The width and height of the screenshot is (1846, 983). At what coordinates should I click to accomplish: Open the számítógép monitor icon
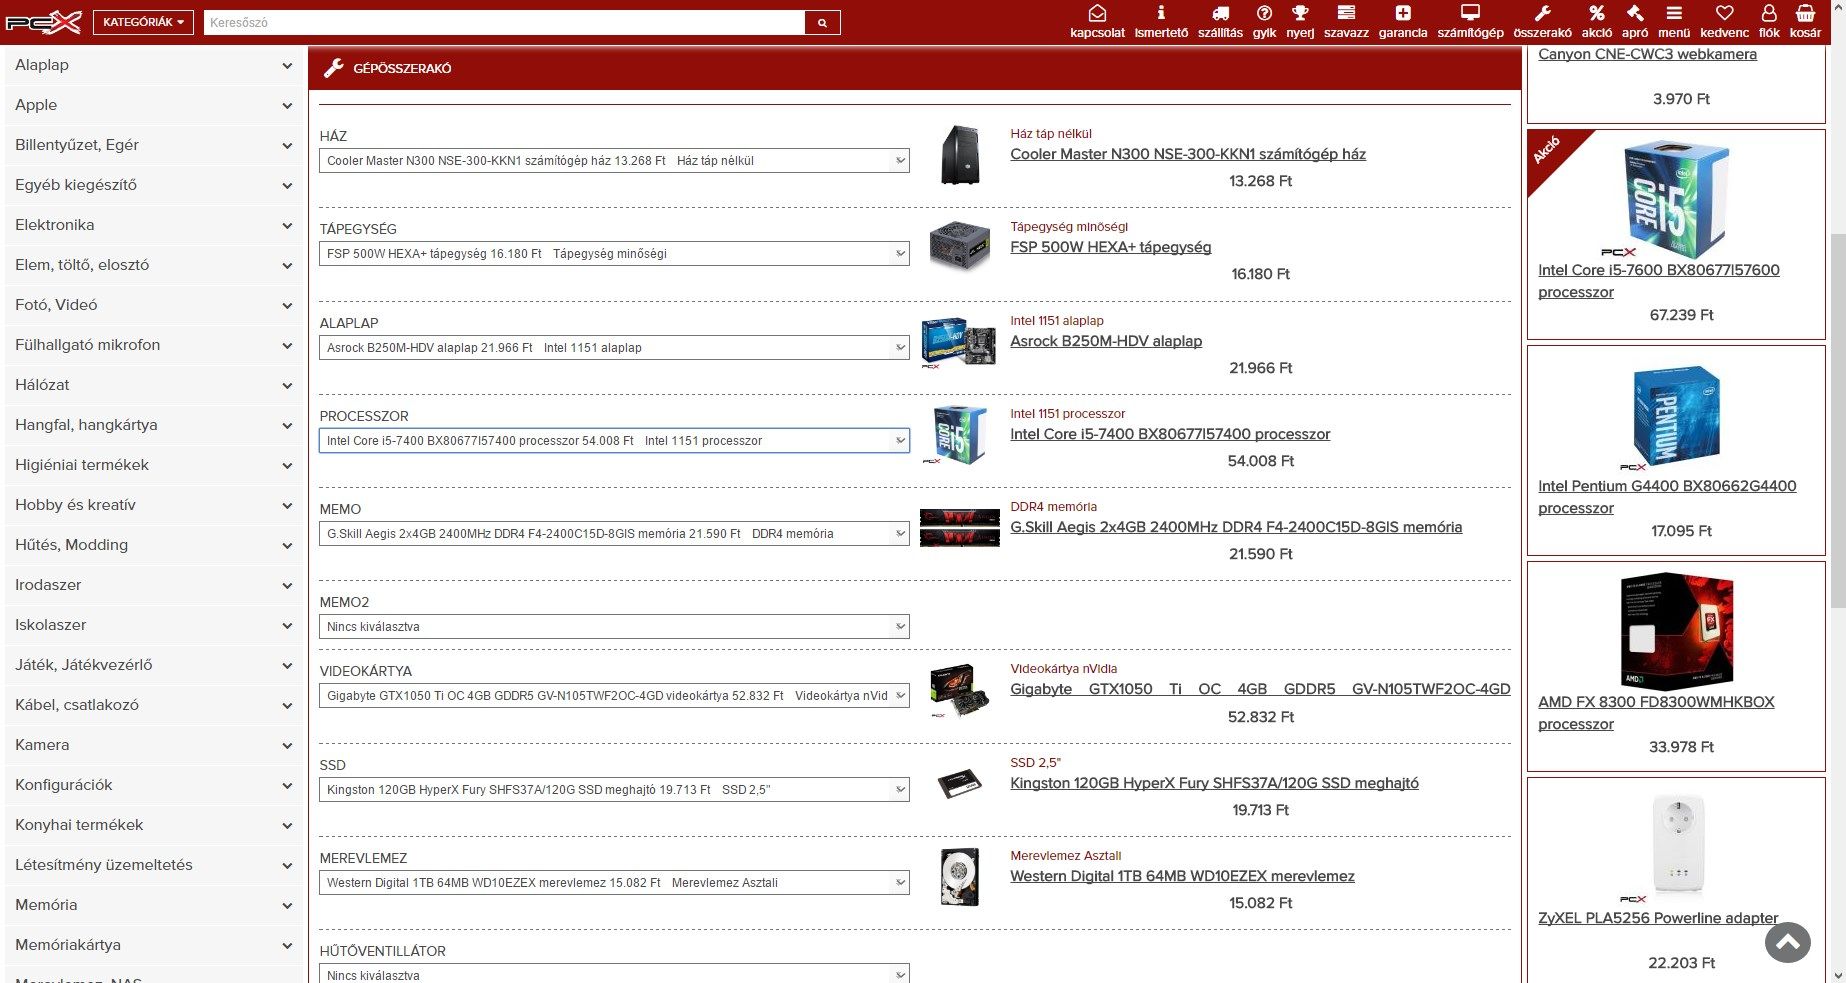pos(1470,13)
